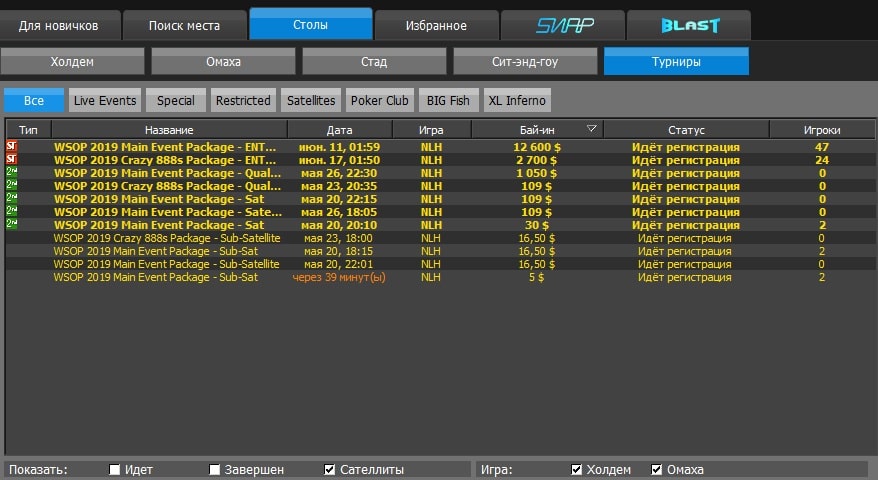Select the 5 $ Sub-Sat tournament row
Viewport: 878px width, 480px height.
(x=155, y=277)
